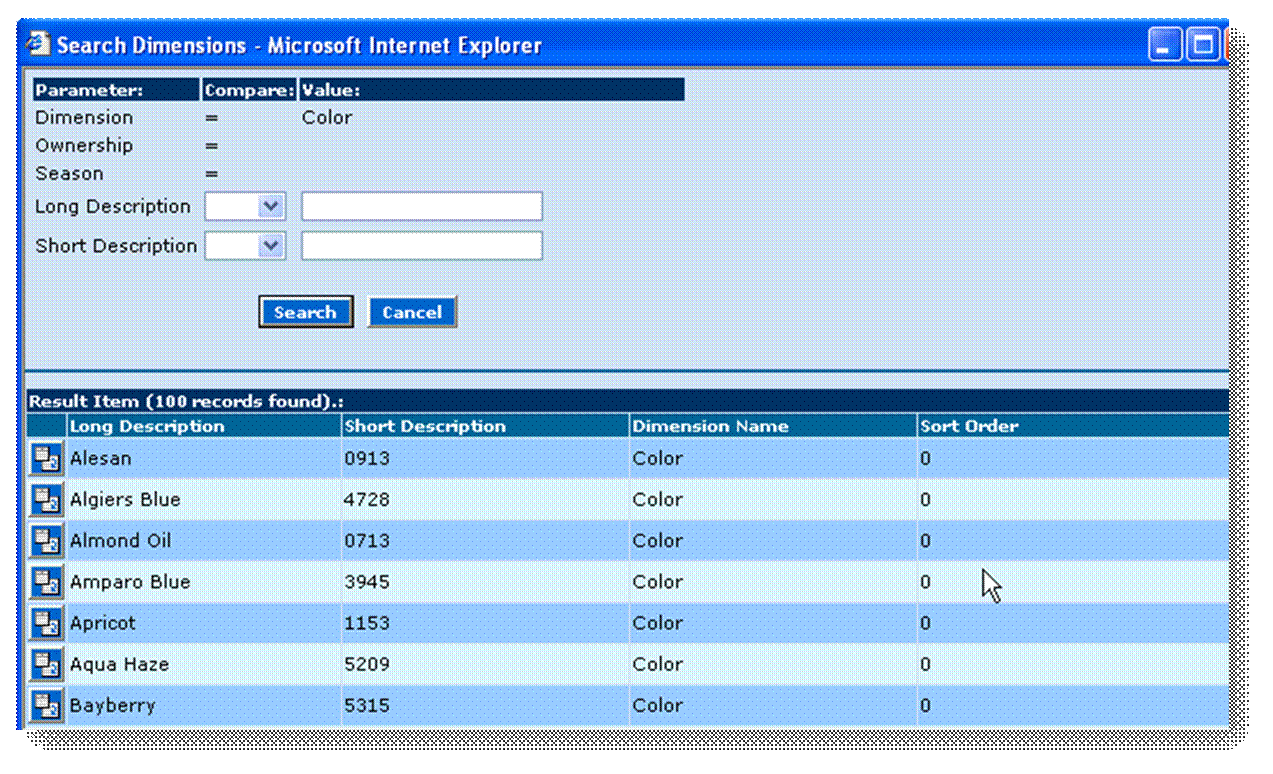Focus the Short Description value field
This screenshot has height=774, width=1273.
tap(422, 246)
